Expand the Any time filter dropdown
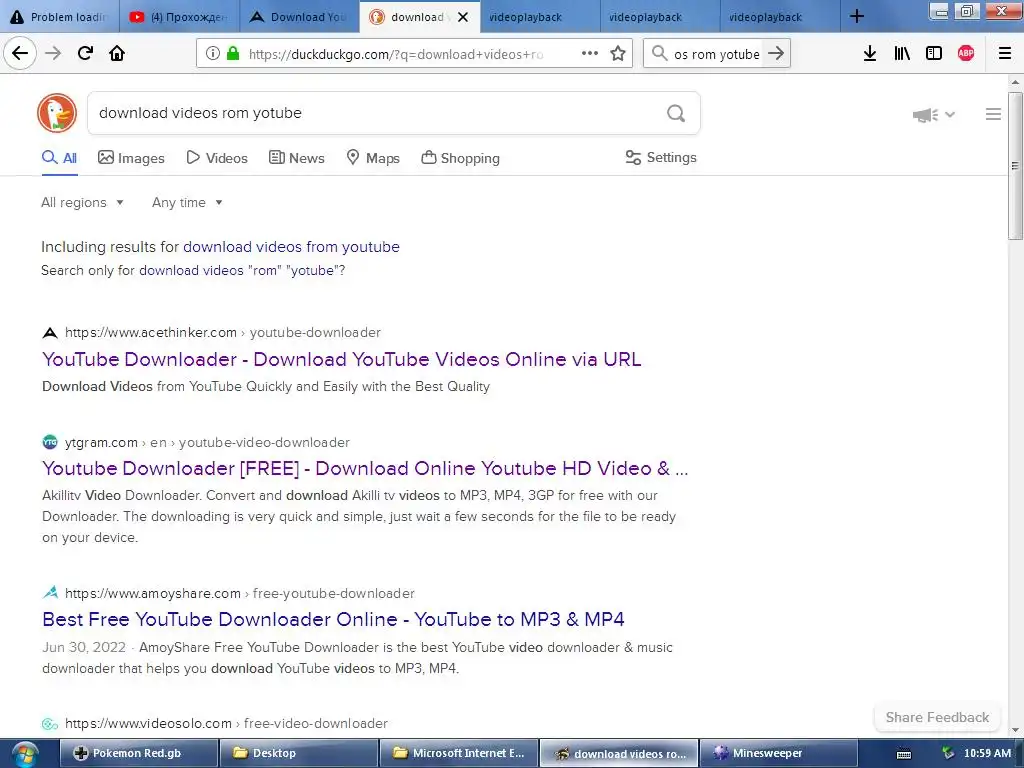This screenshot has width=1024, height=768. [x=187, y=202]
